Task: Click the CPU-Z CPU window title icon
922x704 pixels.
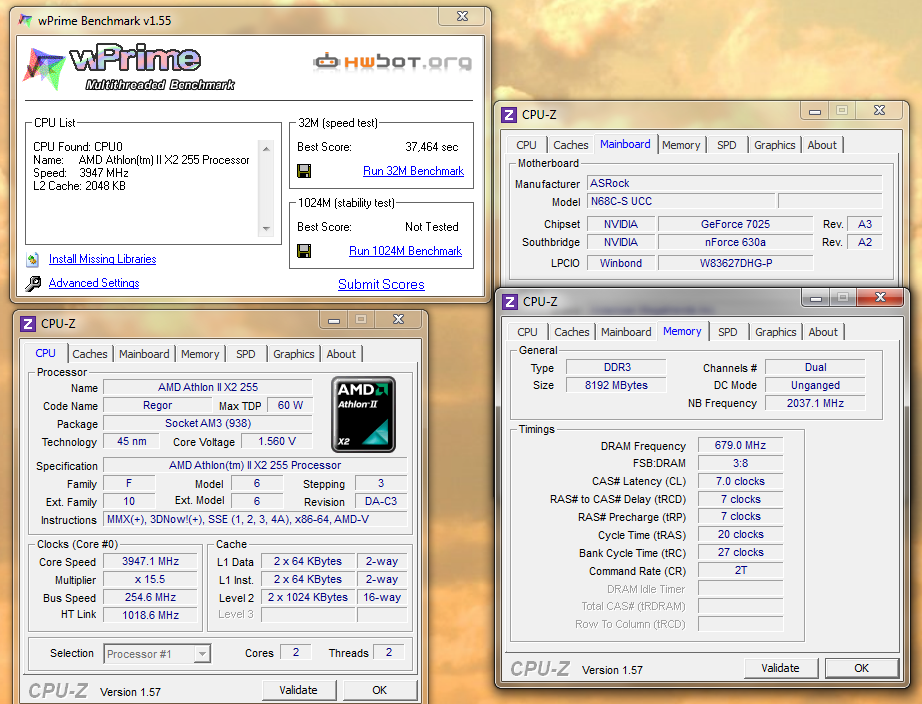Action: pyautogui.click(x=28, y=323)
